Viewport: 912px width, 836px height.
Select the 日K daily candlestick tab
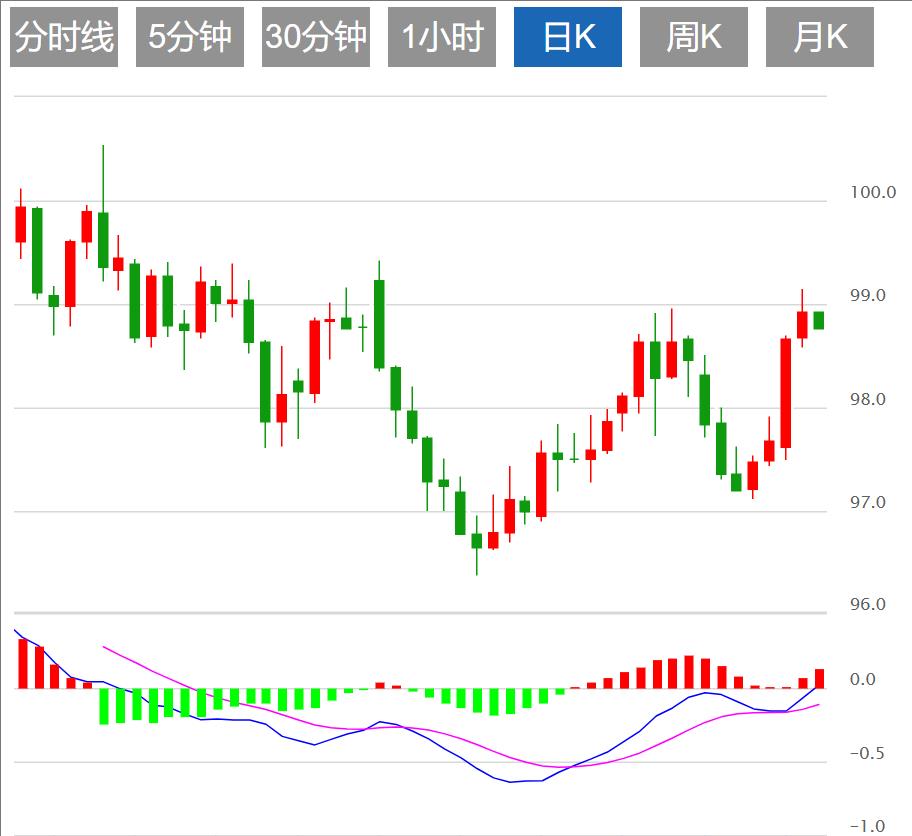click(567, 36)
